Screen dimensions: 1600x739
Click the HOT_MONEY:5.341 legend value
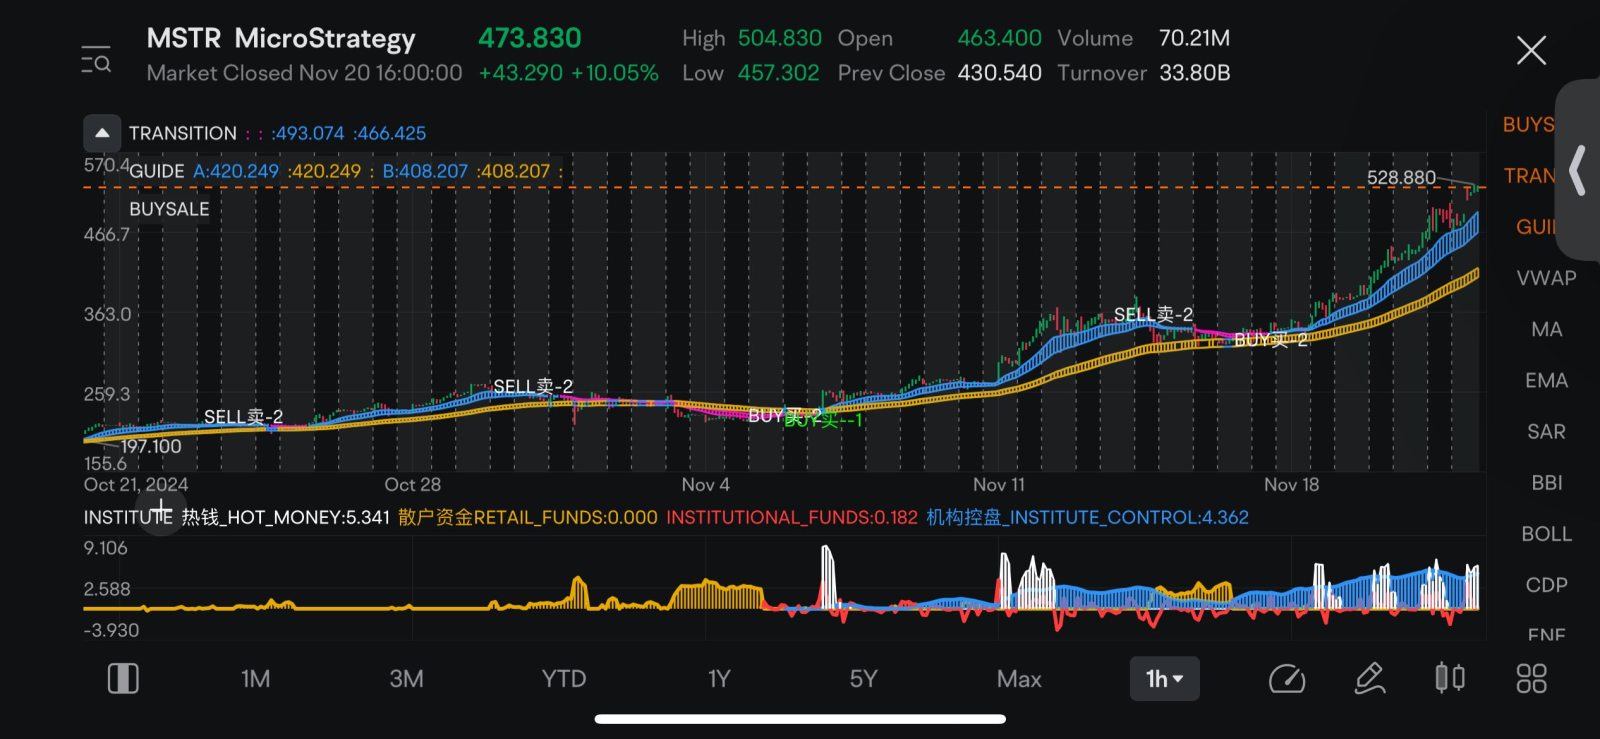pyautogui.click(x=285, y=517)
